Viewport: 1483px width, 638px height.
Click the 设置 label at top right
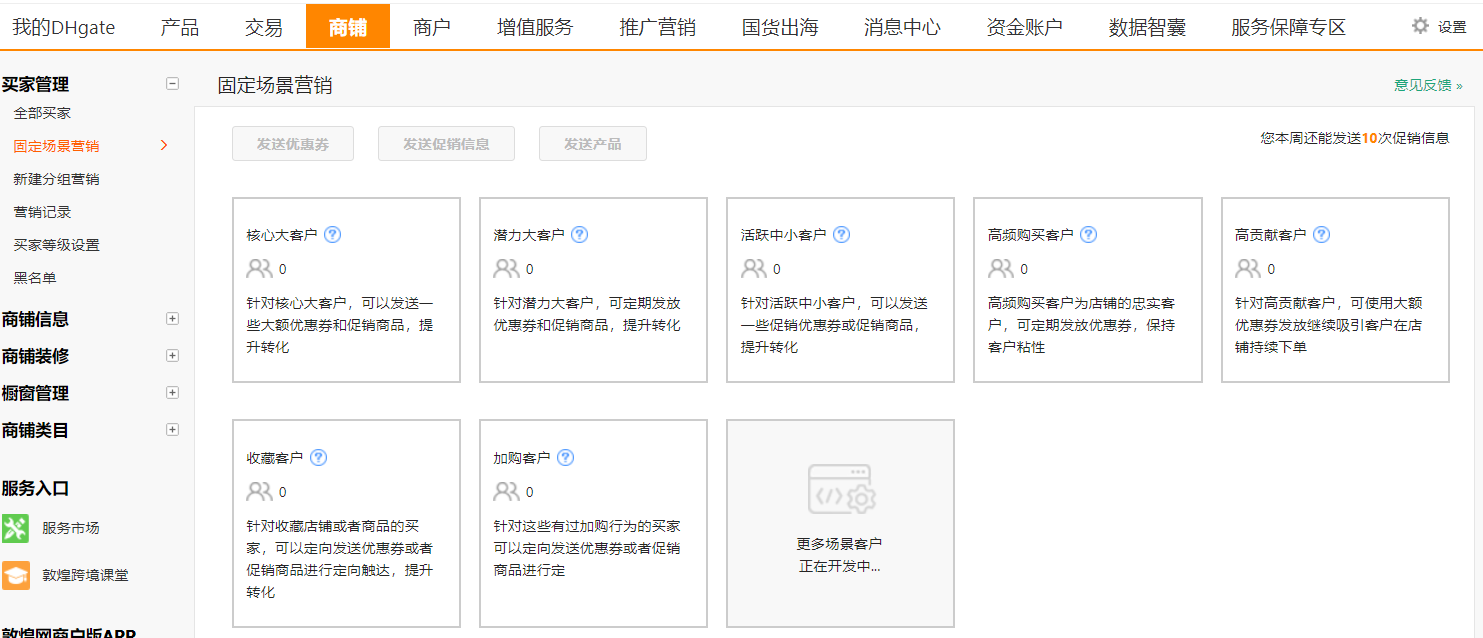point(1452,27)
